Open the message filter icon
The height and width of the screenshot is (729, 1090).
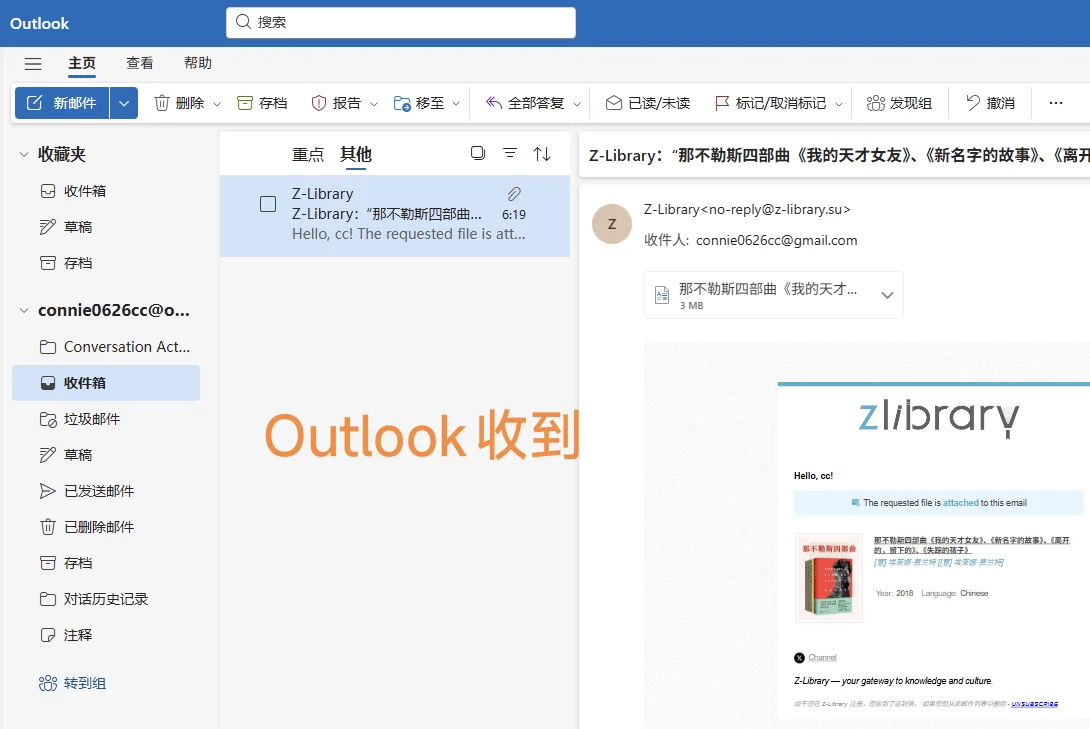510,153
